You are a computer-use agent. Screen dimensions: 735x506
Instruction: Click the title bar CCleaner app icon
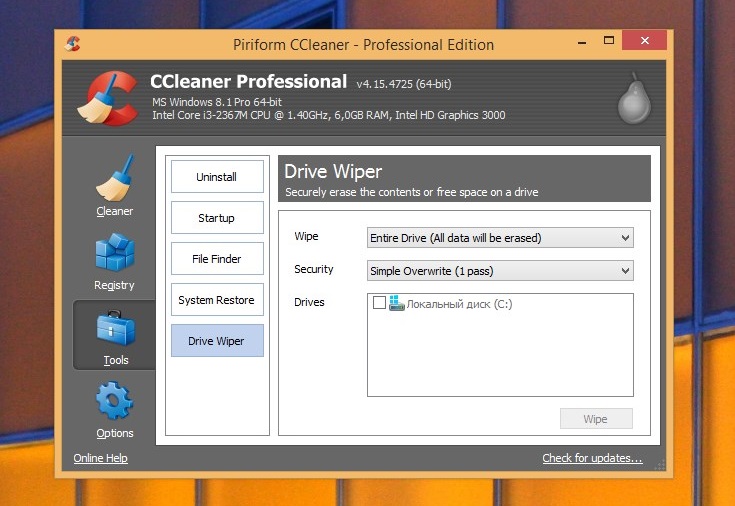tap(73, 43)
